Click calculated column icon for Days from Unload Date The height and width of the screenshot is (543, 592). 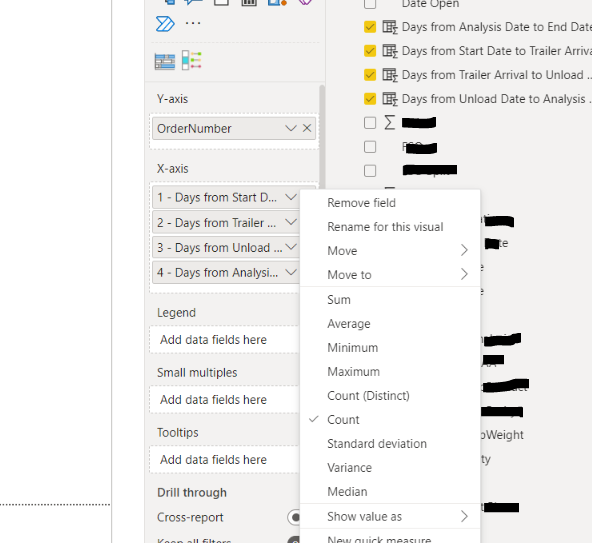(390, 99)
